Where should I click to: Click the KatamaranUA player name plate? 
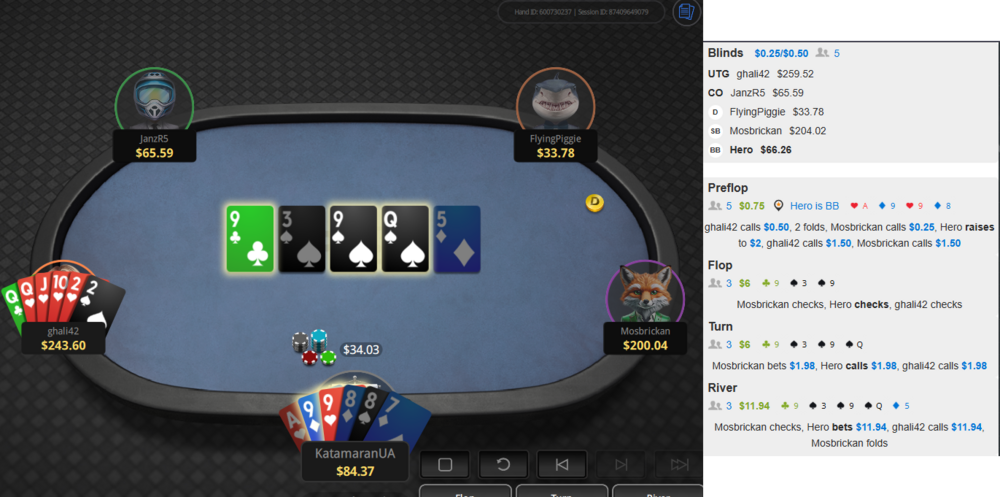[x=355, y=461]
